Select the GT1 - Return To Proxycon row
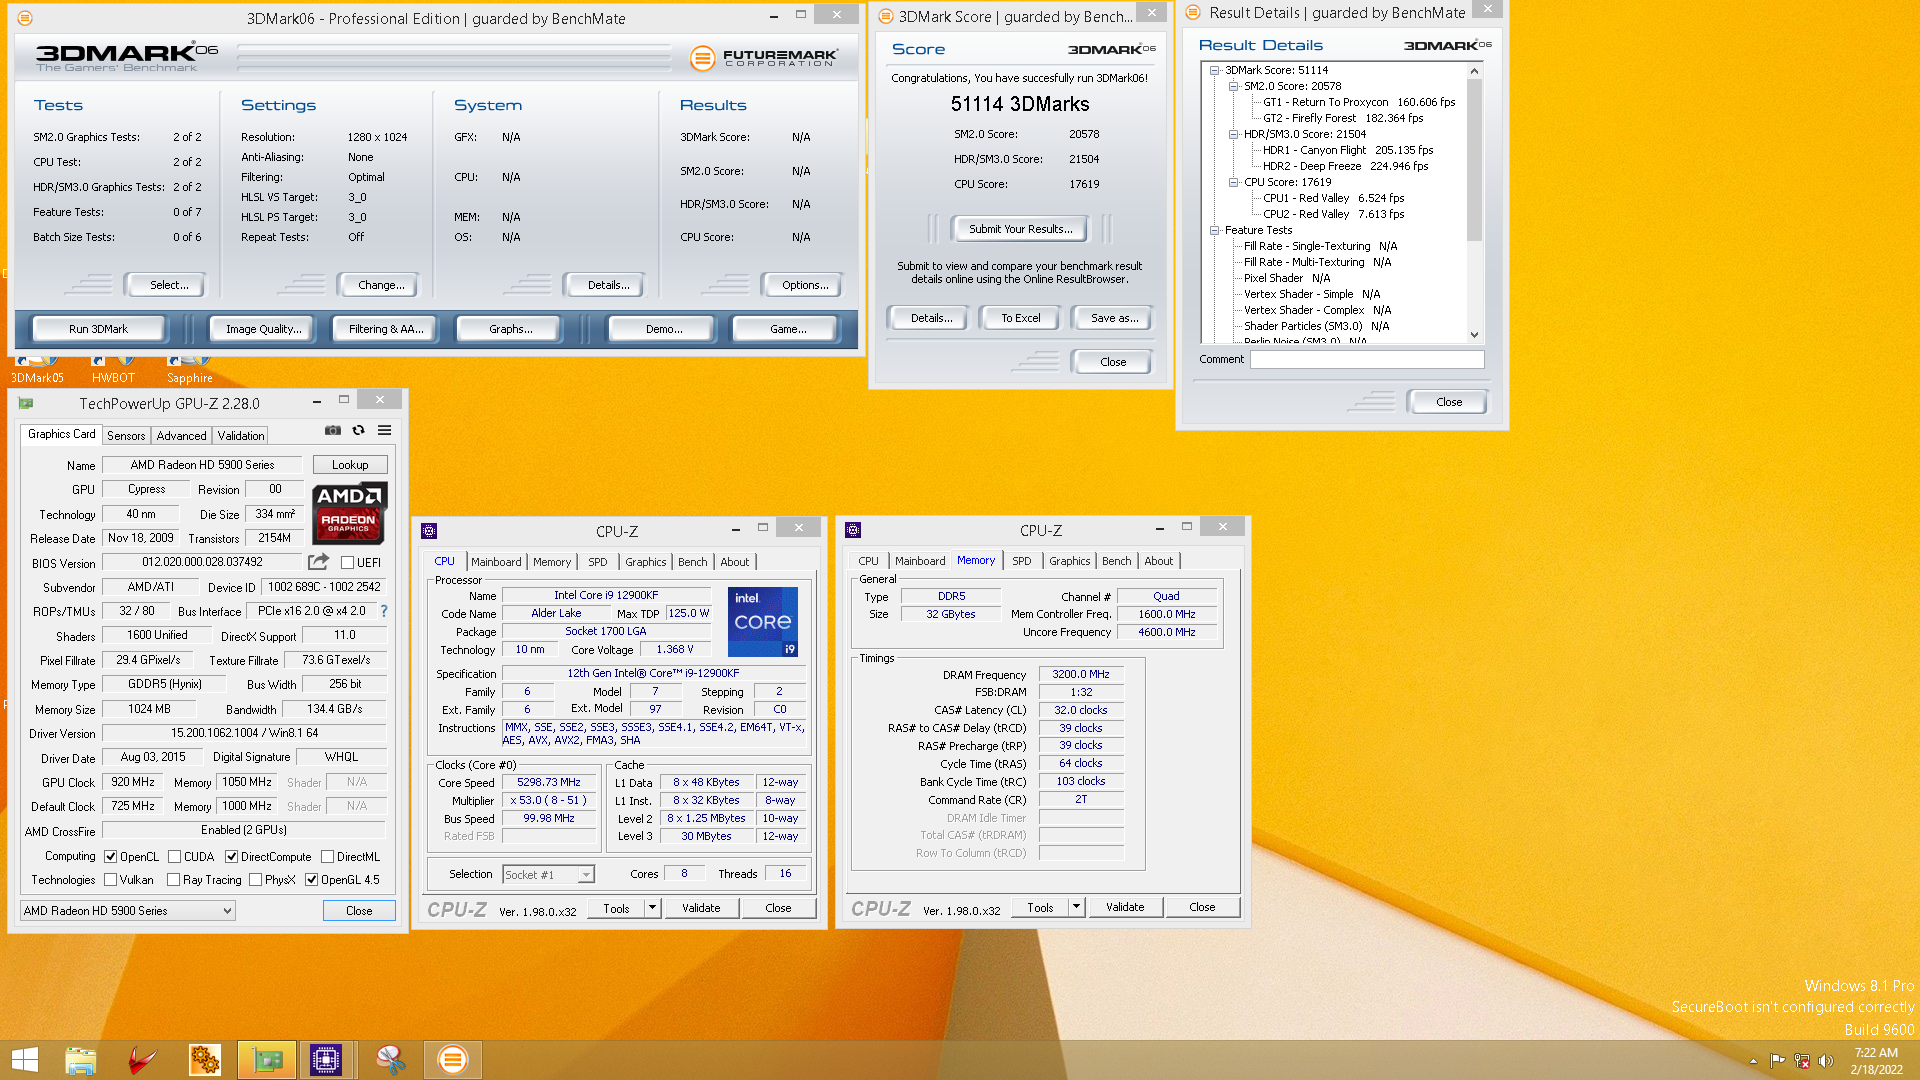Screen dimensions: 1920x1080 pyautogui.click(x=1358, y=102)
